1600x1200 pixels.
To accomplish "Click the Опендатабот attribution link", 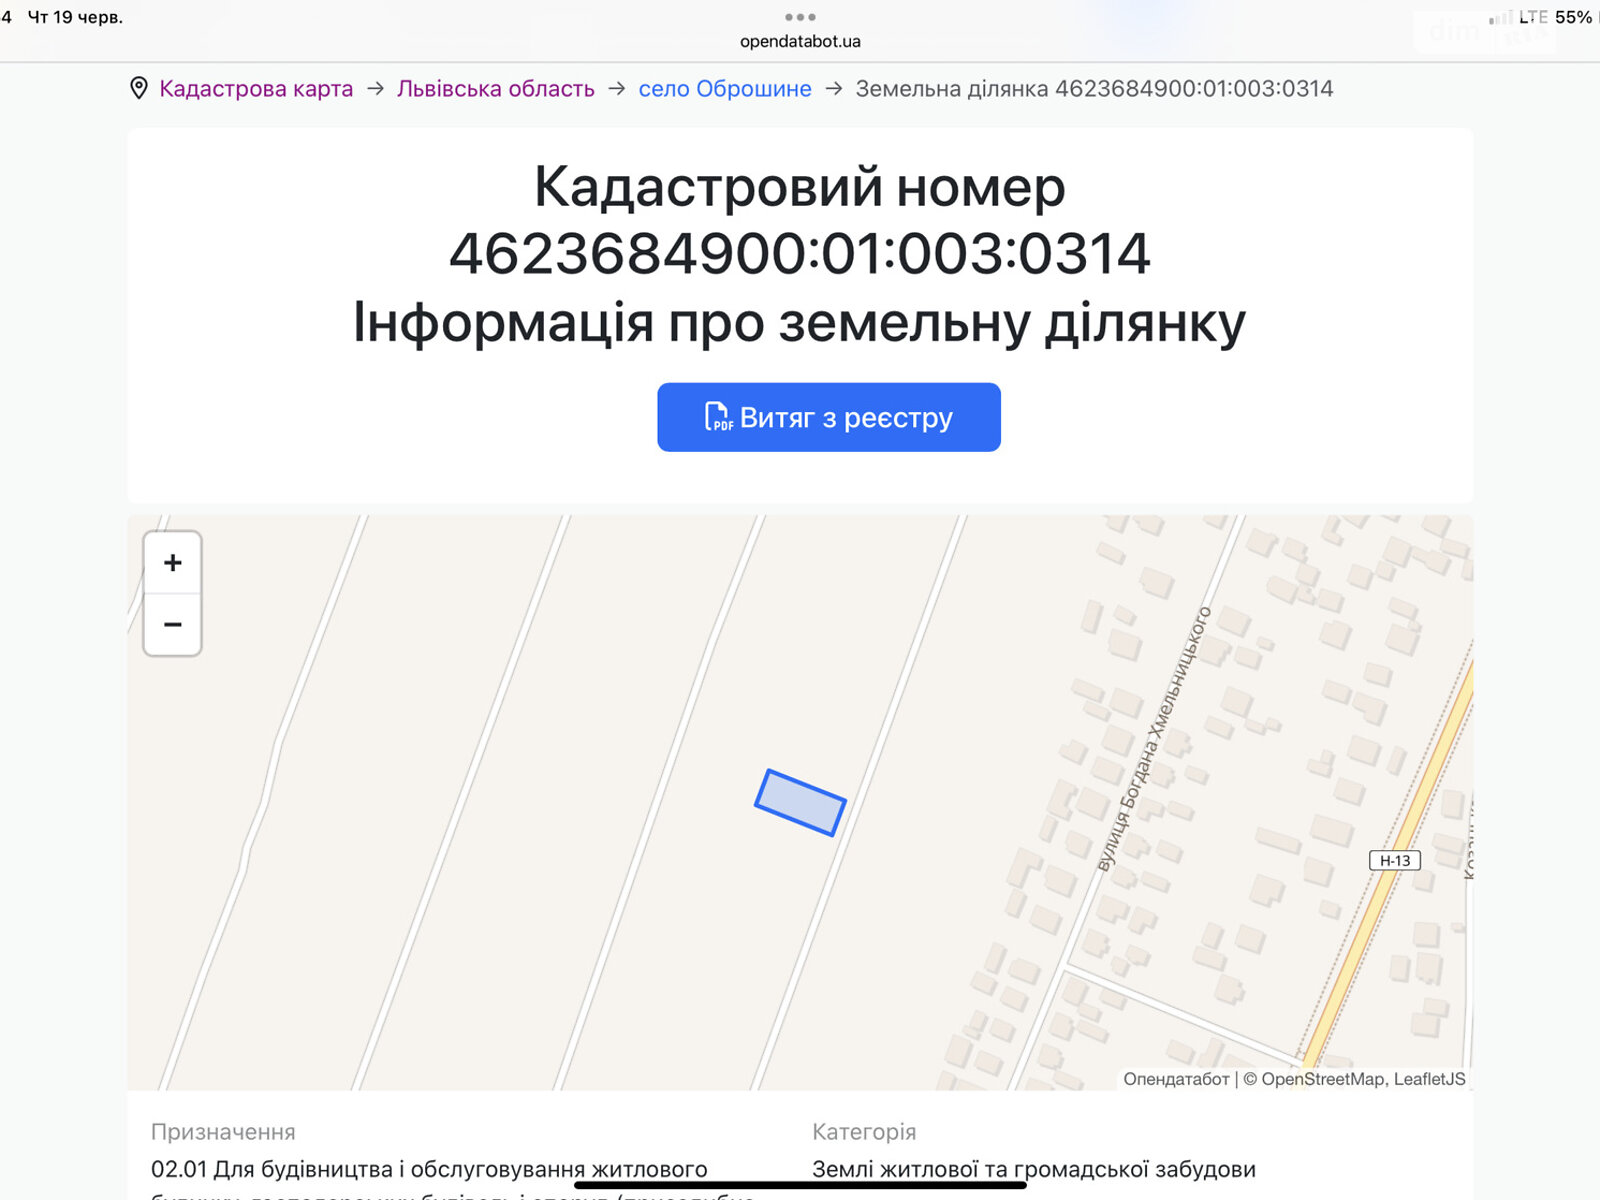I will coord(1176,1079).
